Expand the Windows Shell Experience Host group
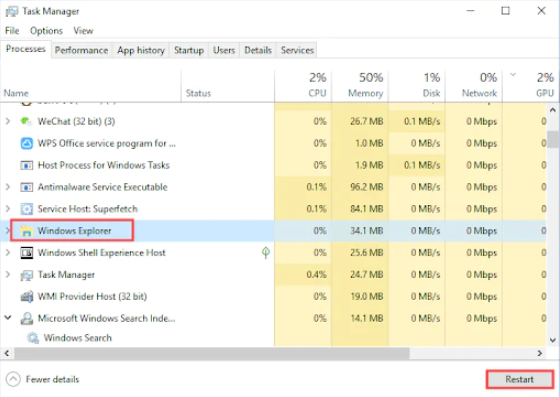Image resolution: width=560 pixels, height=397 pixels. 8,253
